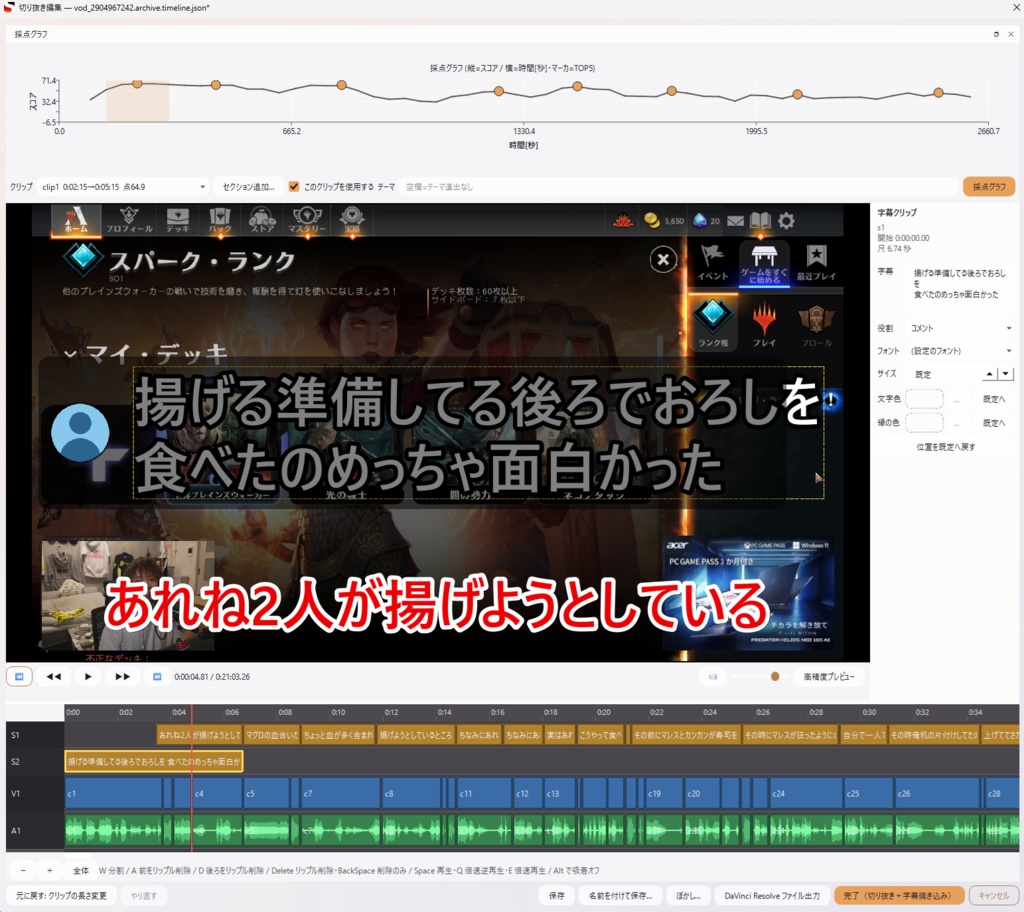Viewport: 1024px width, 912px height.
Task: Click the orange 採点グラフ button
Action: (x=989, y=187)
